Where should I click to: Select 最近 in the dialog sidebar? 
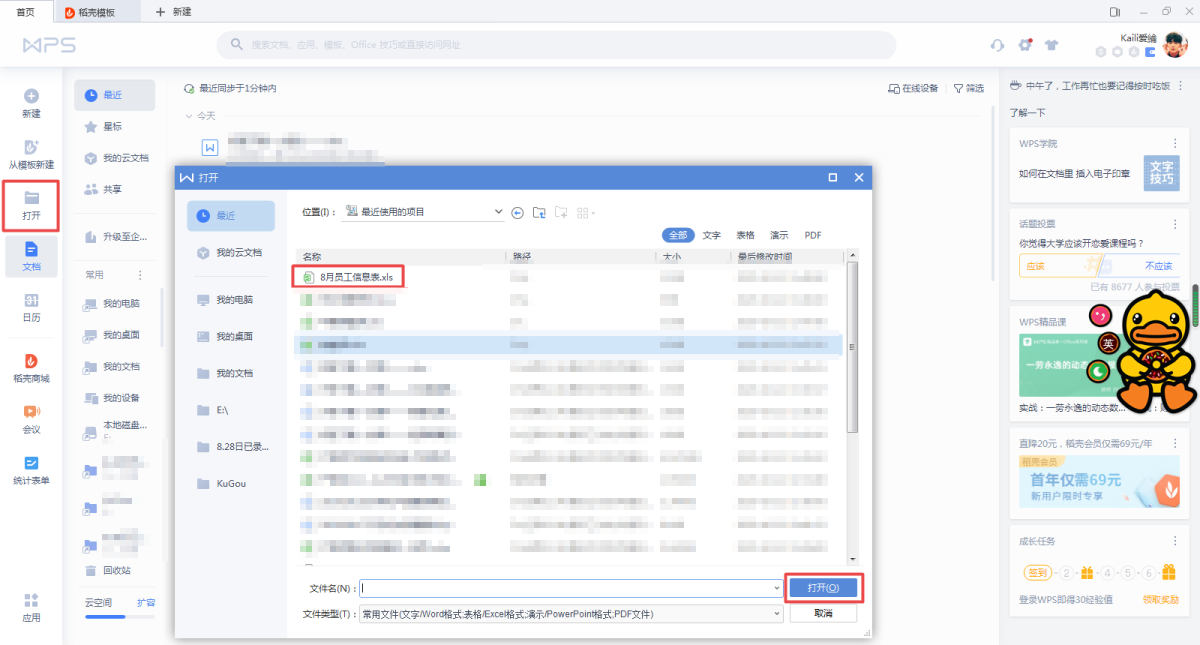coord(231,215)
